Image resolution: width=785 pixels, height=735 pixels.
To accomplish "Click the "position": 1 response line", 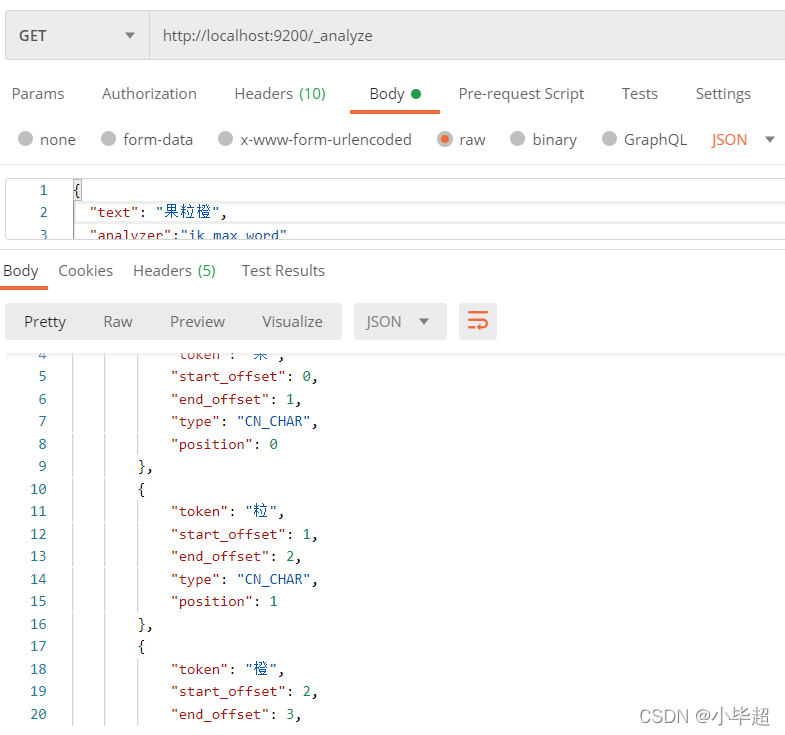I will tap(224, 601).
